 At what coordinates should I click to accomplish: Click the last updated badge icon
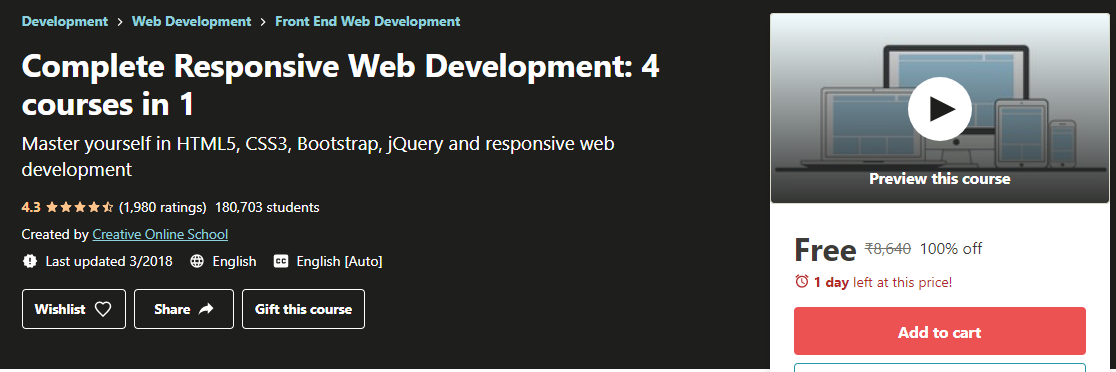tap(30, 261)
